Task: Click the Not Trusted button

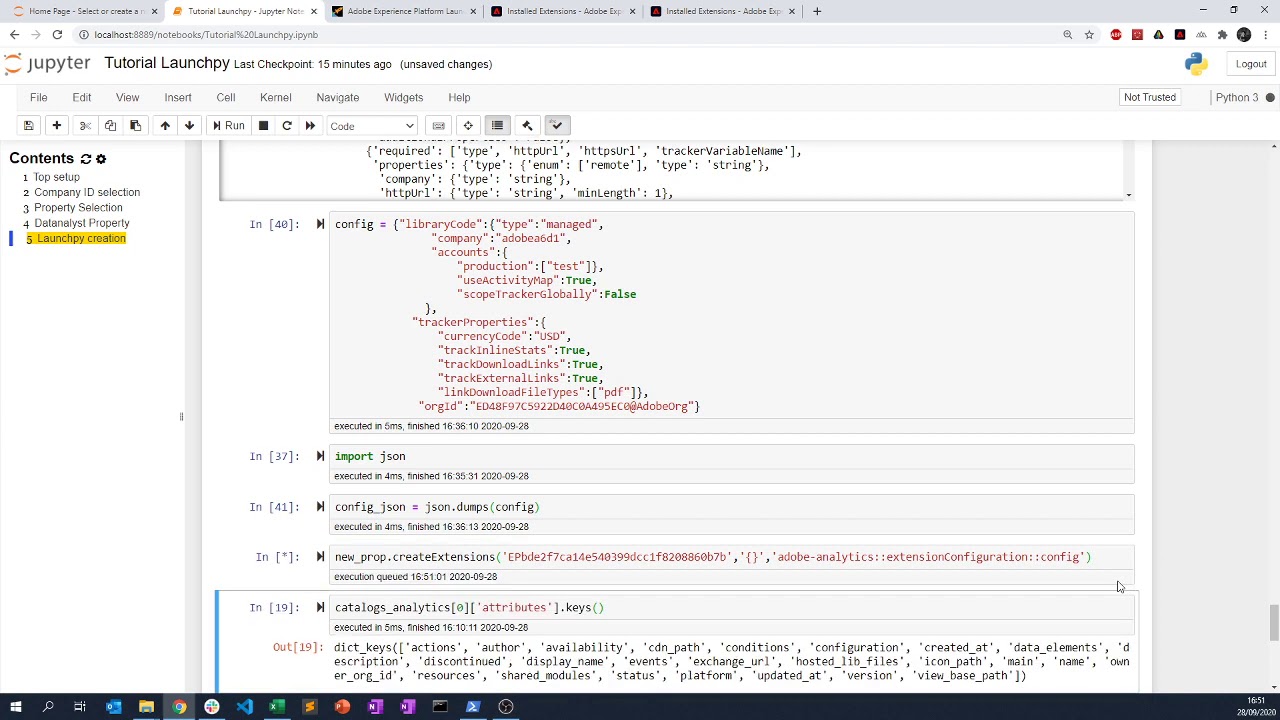Action: (x=1150, y=97)
